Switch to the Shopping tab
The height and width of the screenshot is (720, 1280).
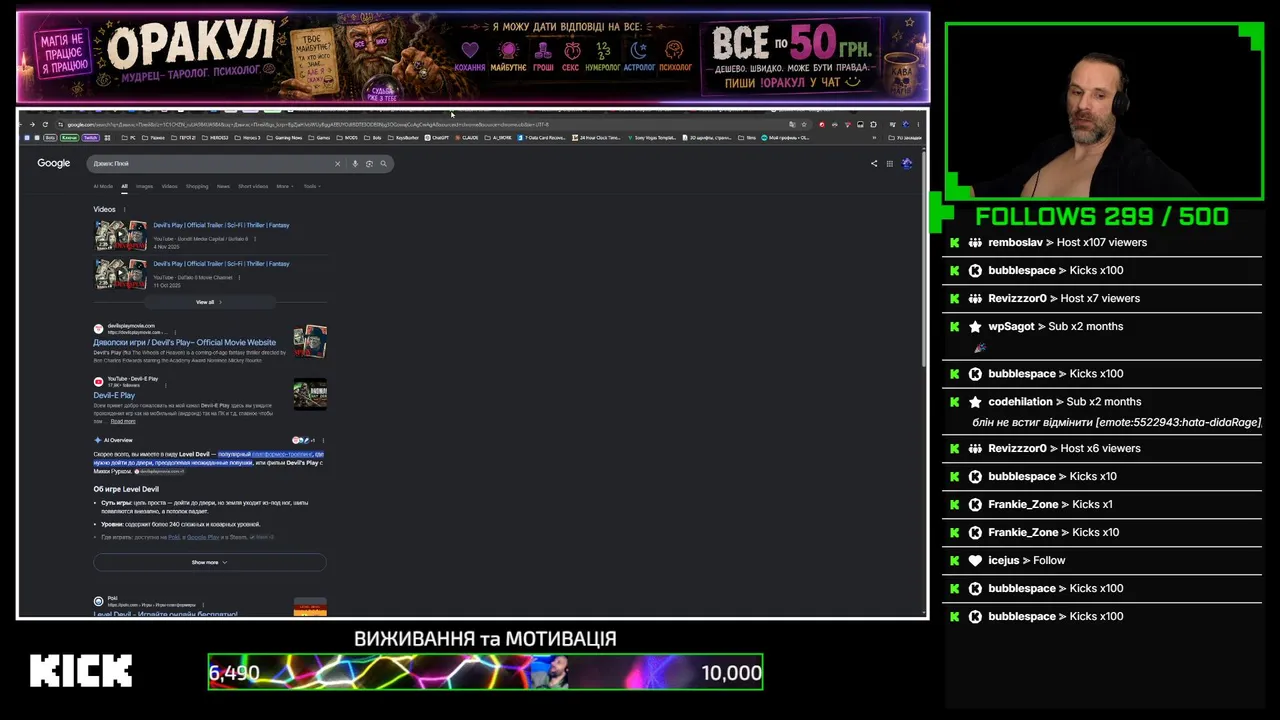[197, 186]
